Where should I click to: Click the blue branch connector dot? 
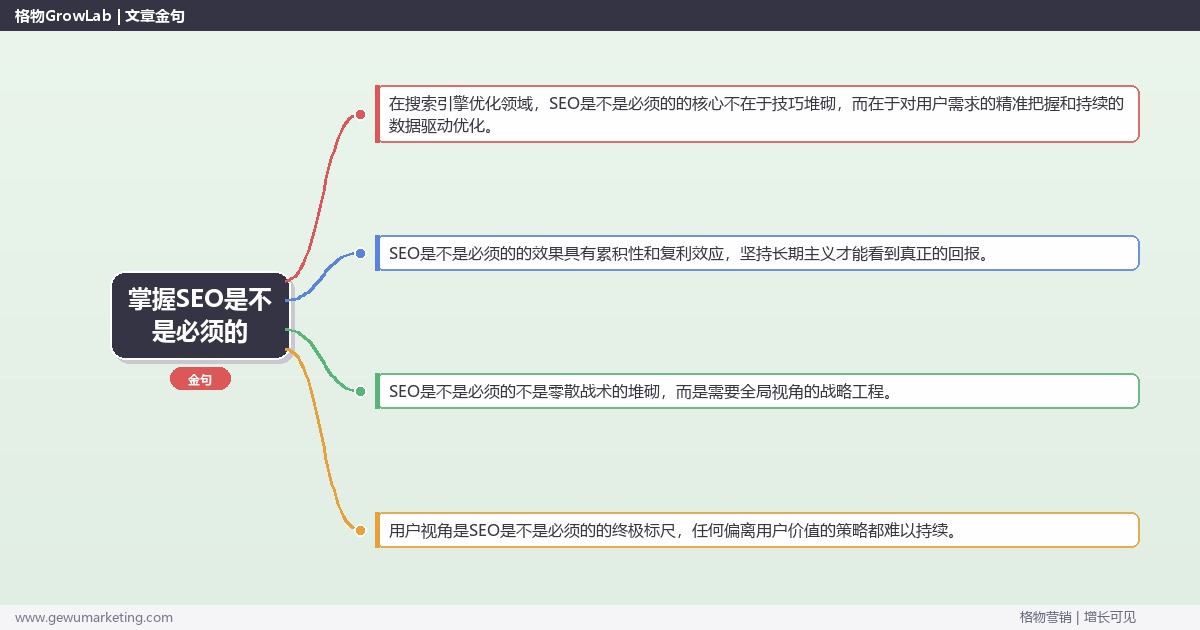[360, 254]
